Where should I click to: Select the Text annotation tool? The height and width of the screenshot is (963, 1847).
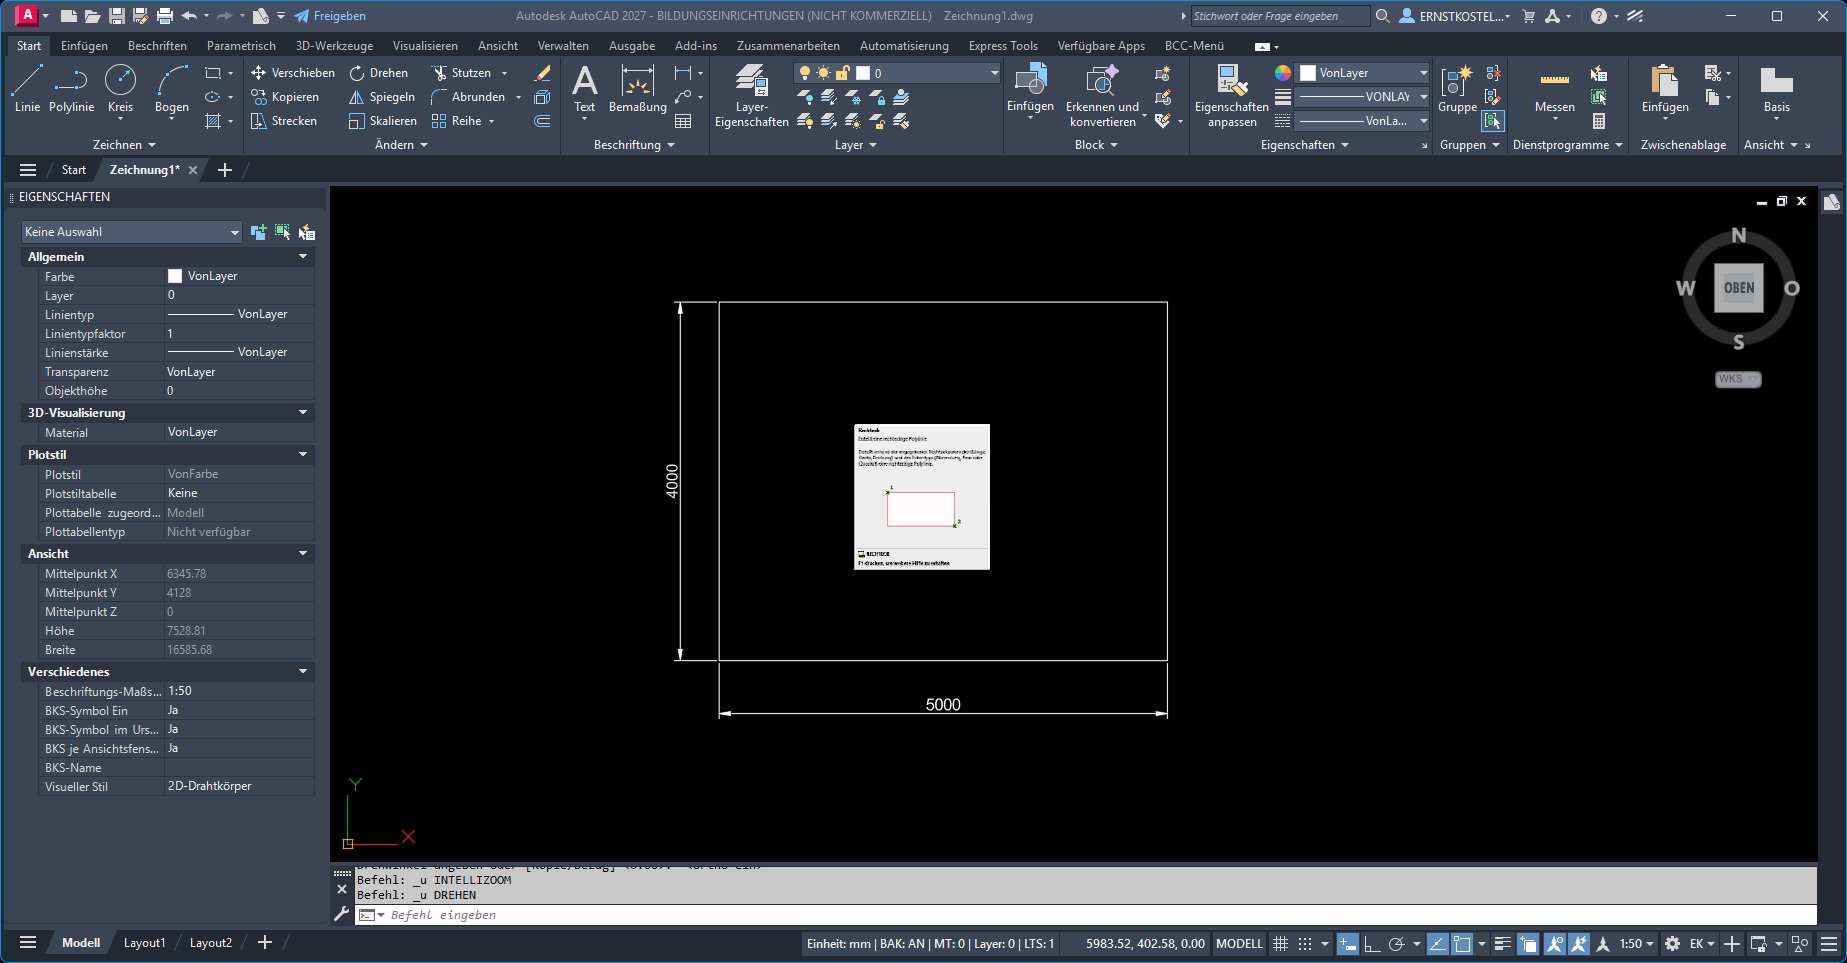click(584, 89)
